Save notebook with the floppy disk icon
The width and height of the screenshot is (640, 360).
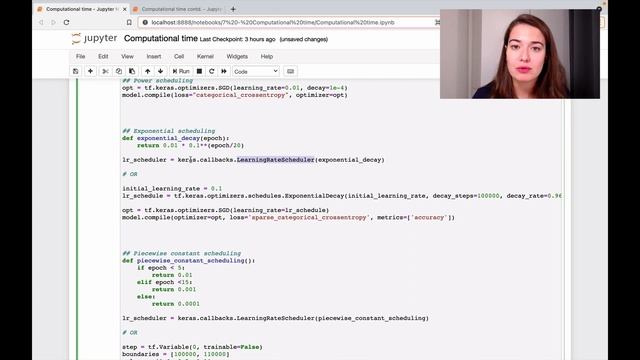pos(76,71)
